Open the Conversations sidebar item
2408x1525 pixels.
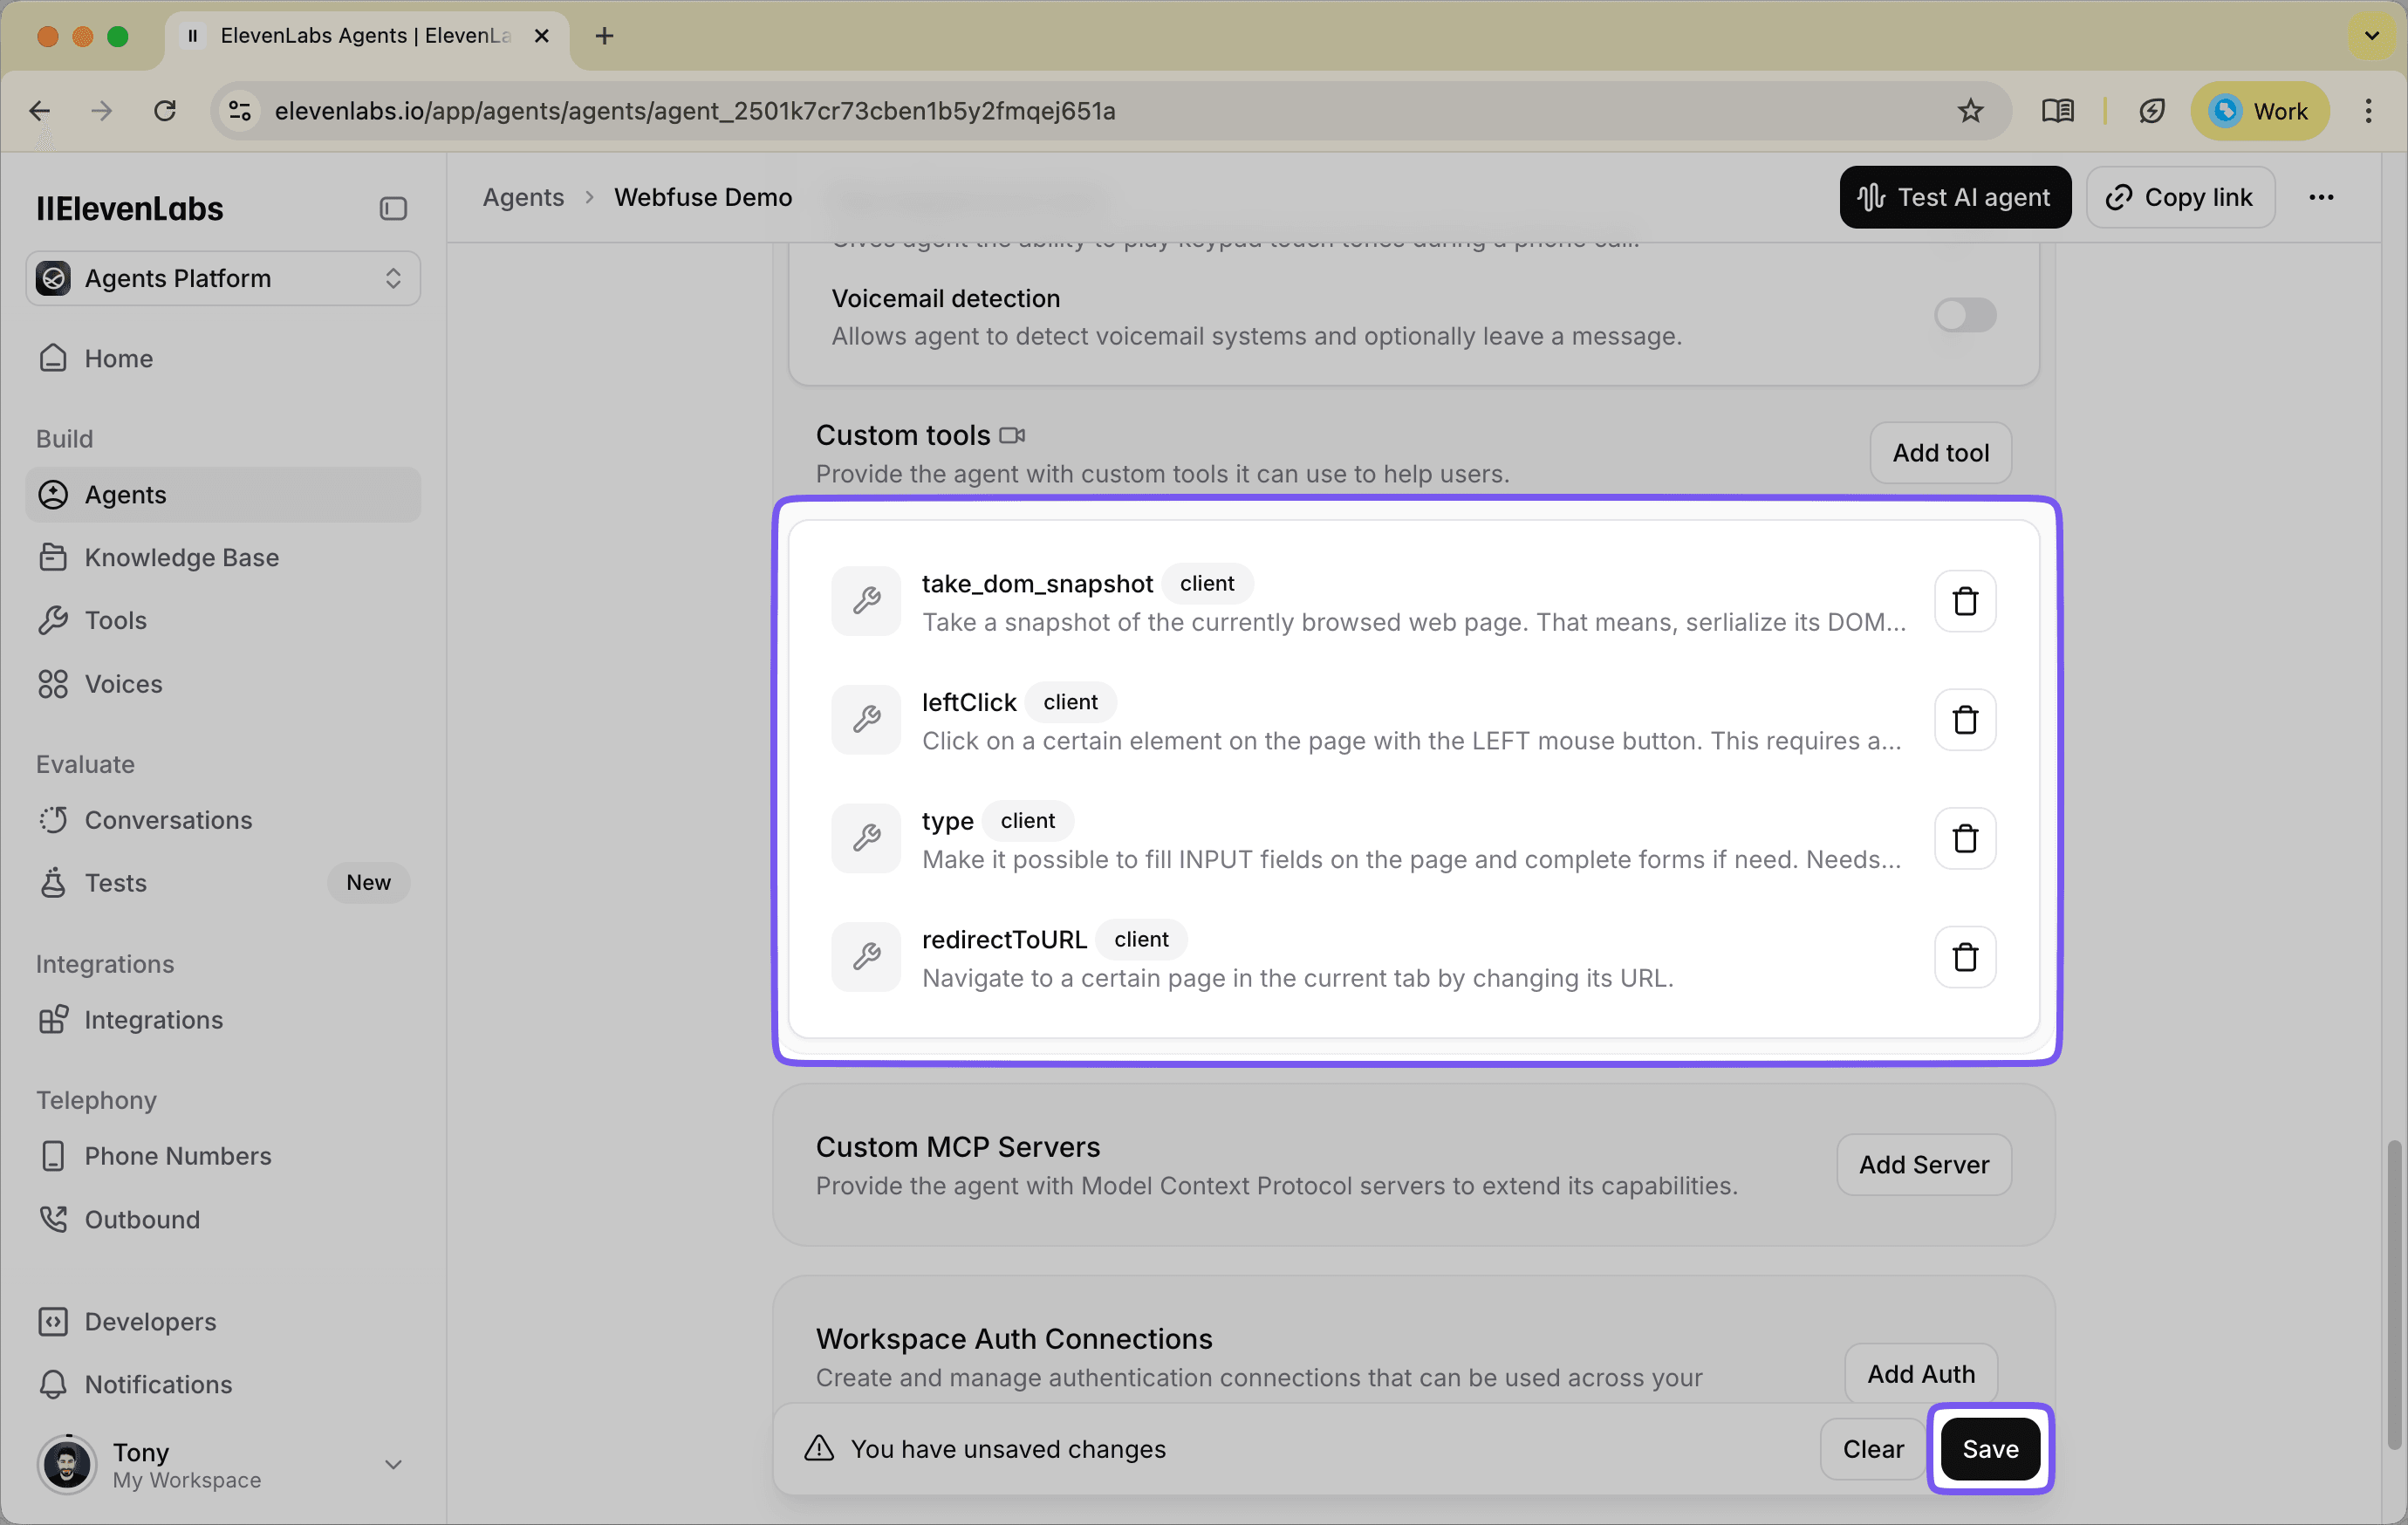[168, 820]
